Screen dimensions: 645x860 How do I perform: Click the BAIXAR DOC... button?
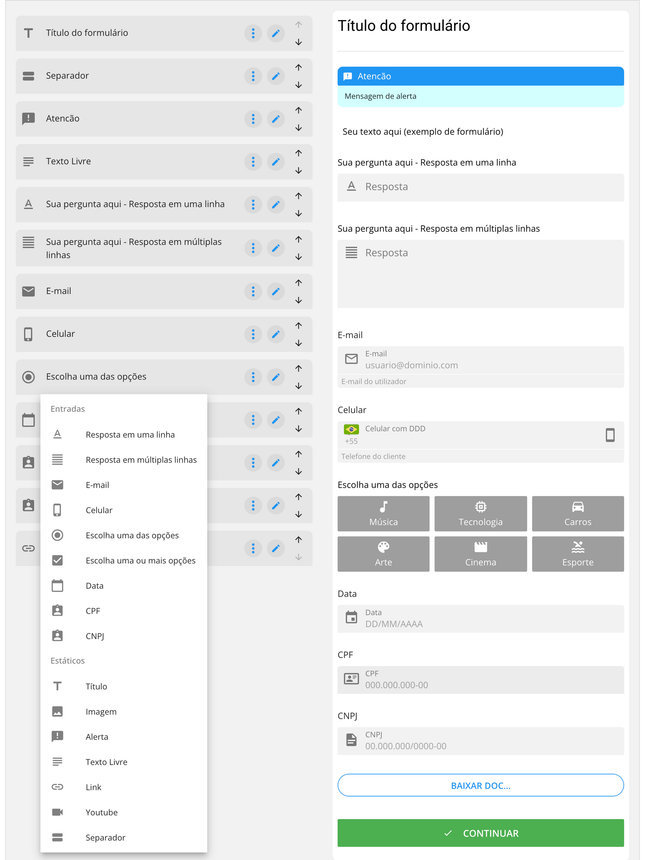pyautogui.click(x=480, y=786)
